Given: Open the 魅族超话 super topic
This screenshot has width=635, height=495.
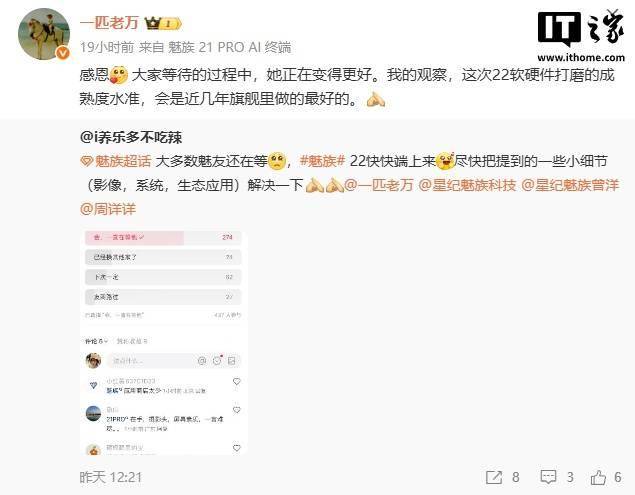Looking at the screenshot, I should (123, 161).
